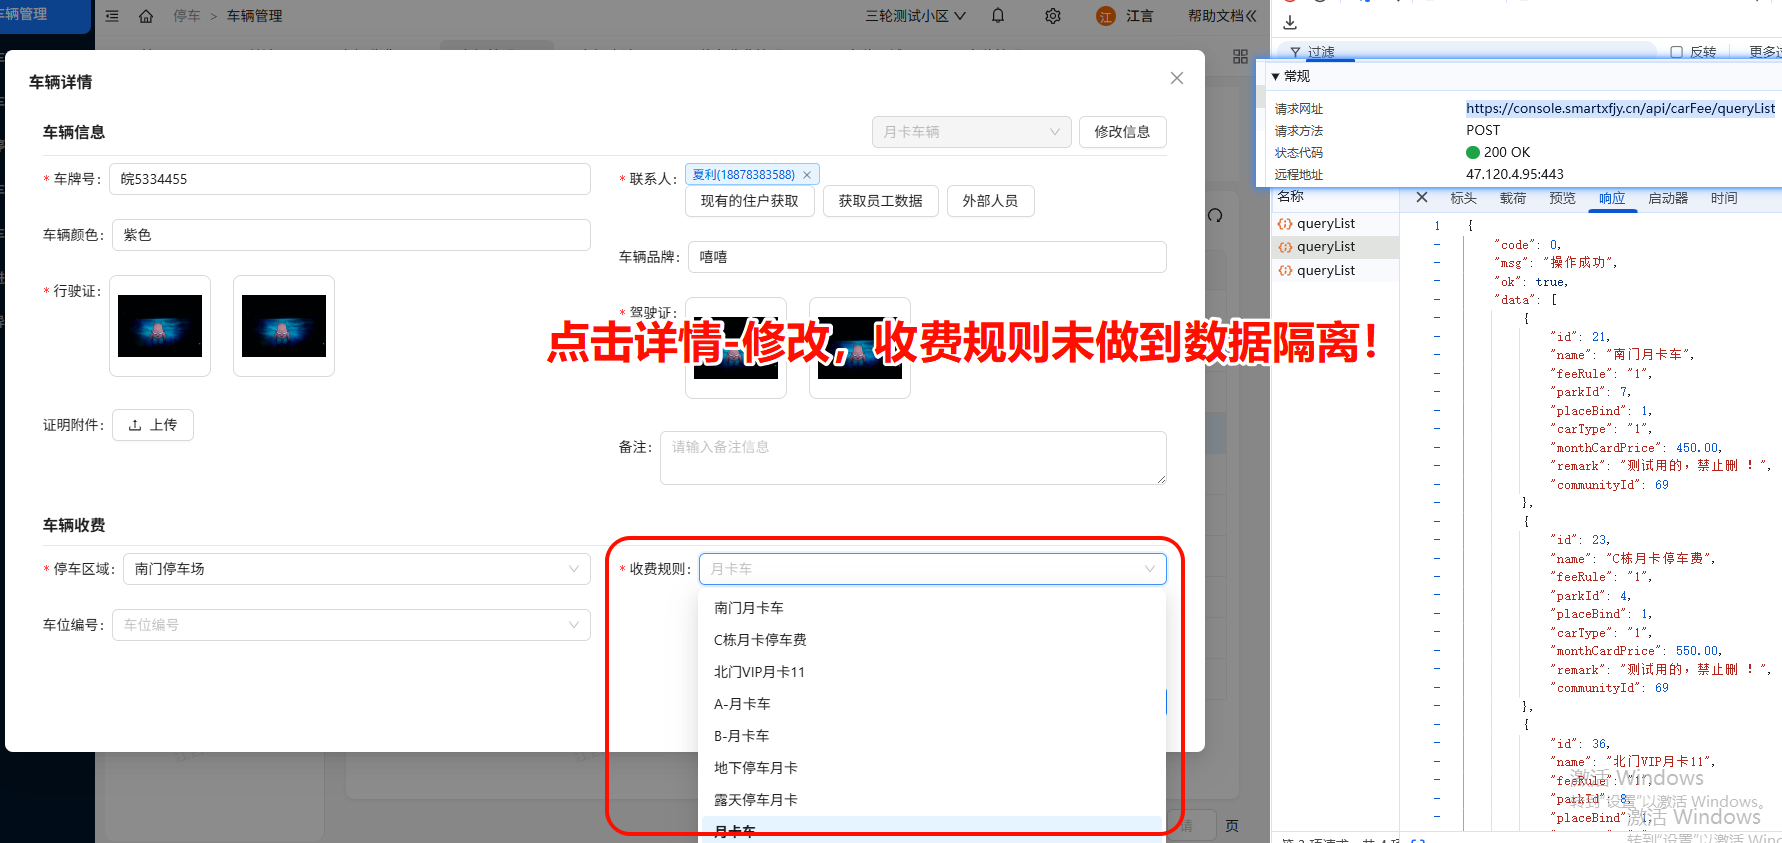Click the DevTools download export icon

[1290, 22]
